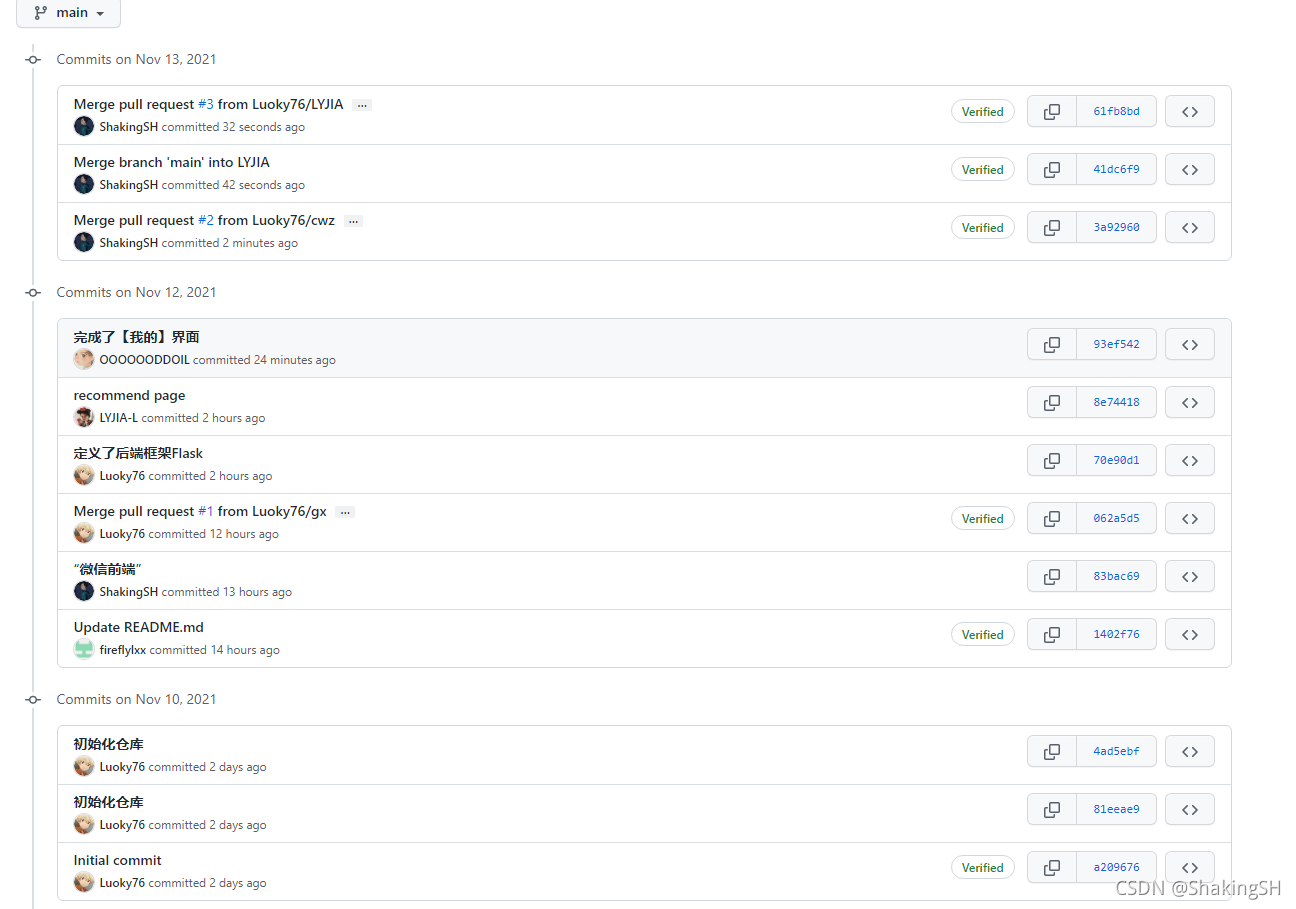Show Verified details for commit 61fb8bd
The width and height of the screenshot is (1296, 909).
[x=982, y=112]
